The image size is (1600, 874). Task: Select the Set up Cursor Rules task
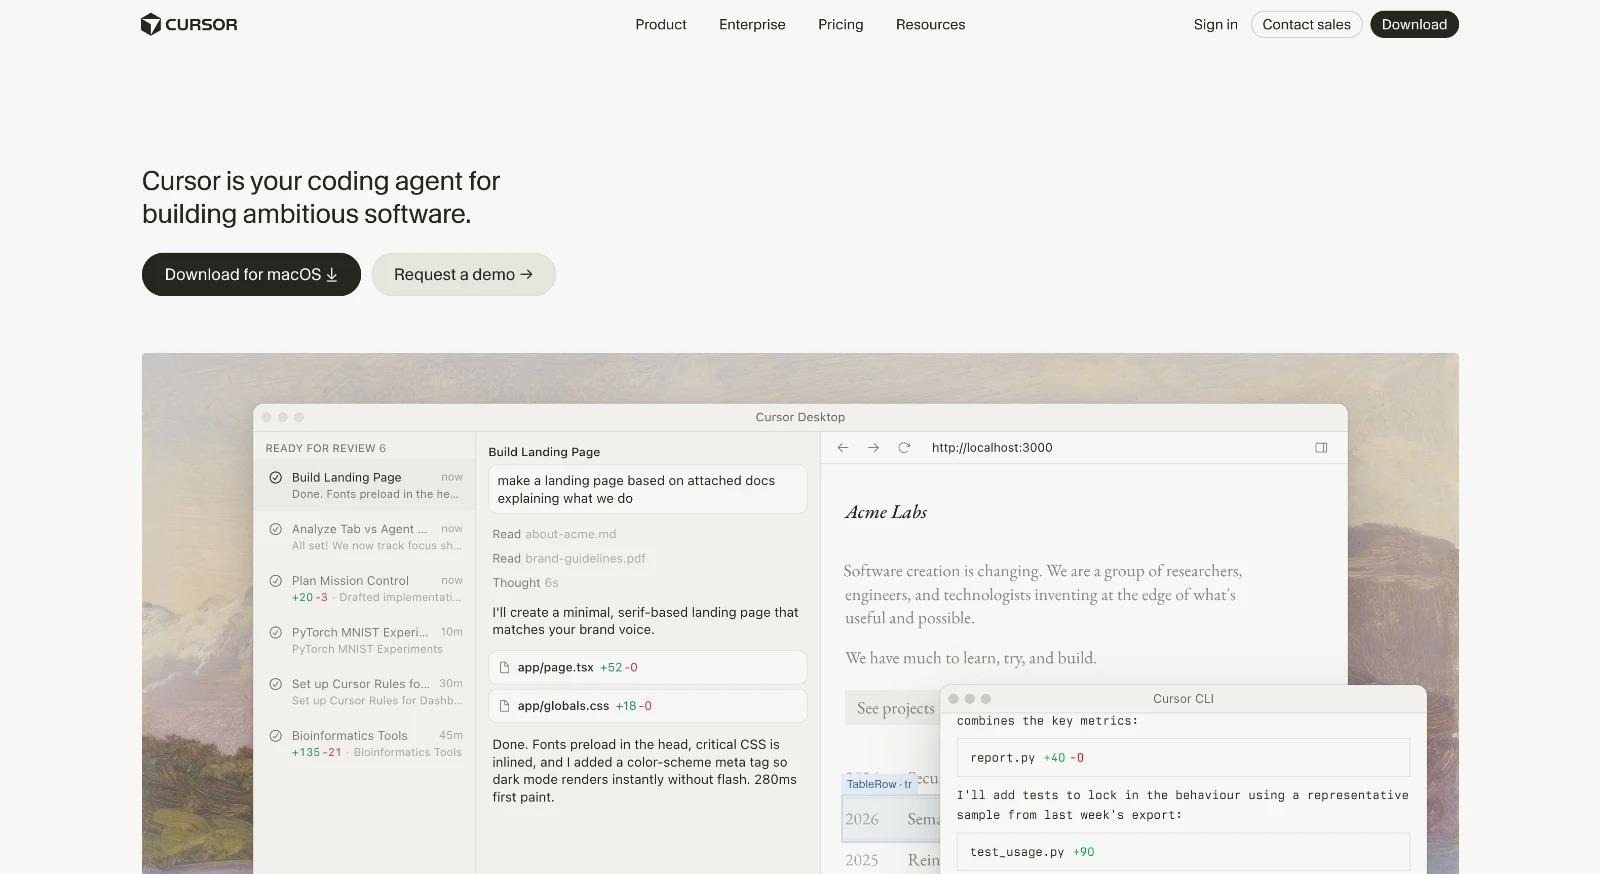click(364, 692)
